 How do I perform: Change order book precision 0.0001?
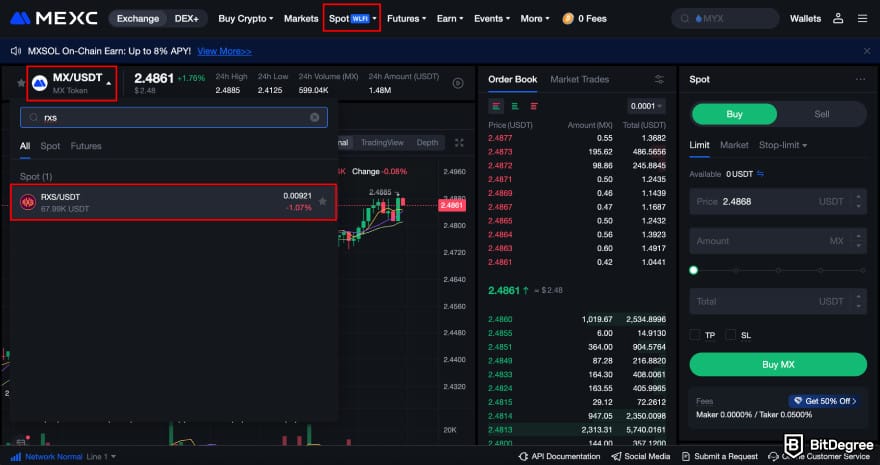[x=647, y=106]
